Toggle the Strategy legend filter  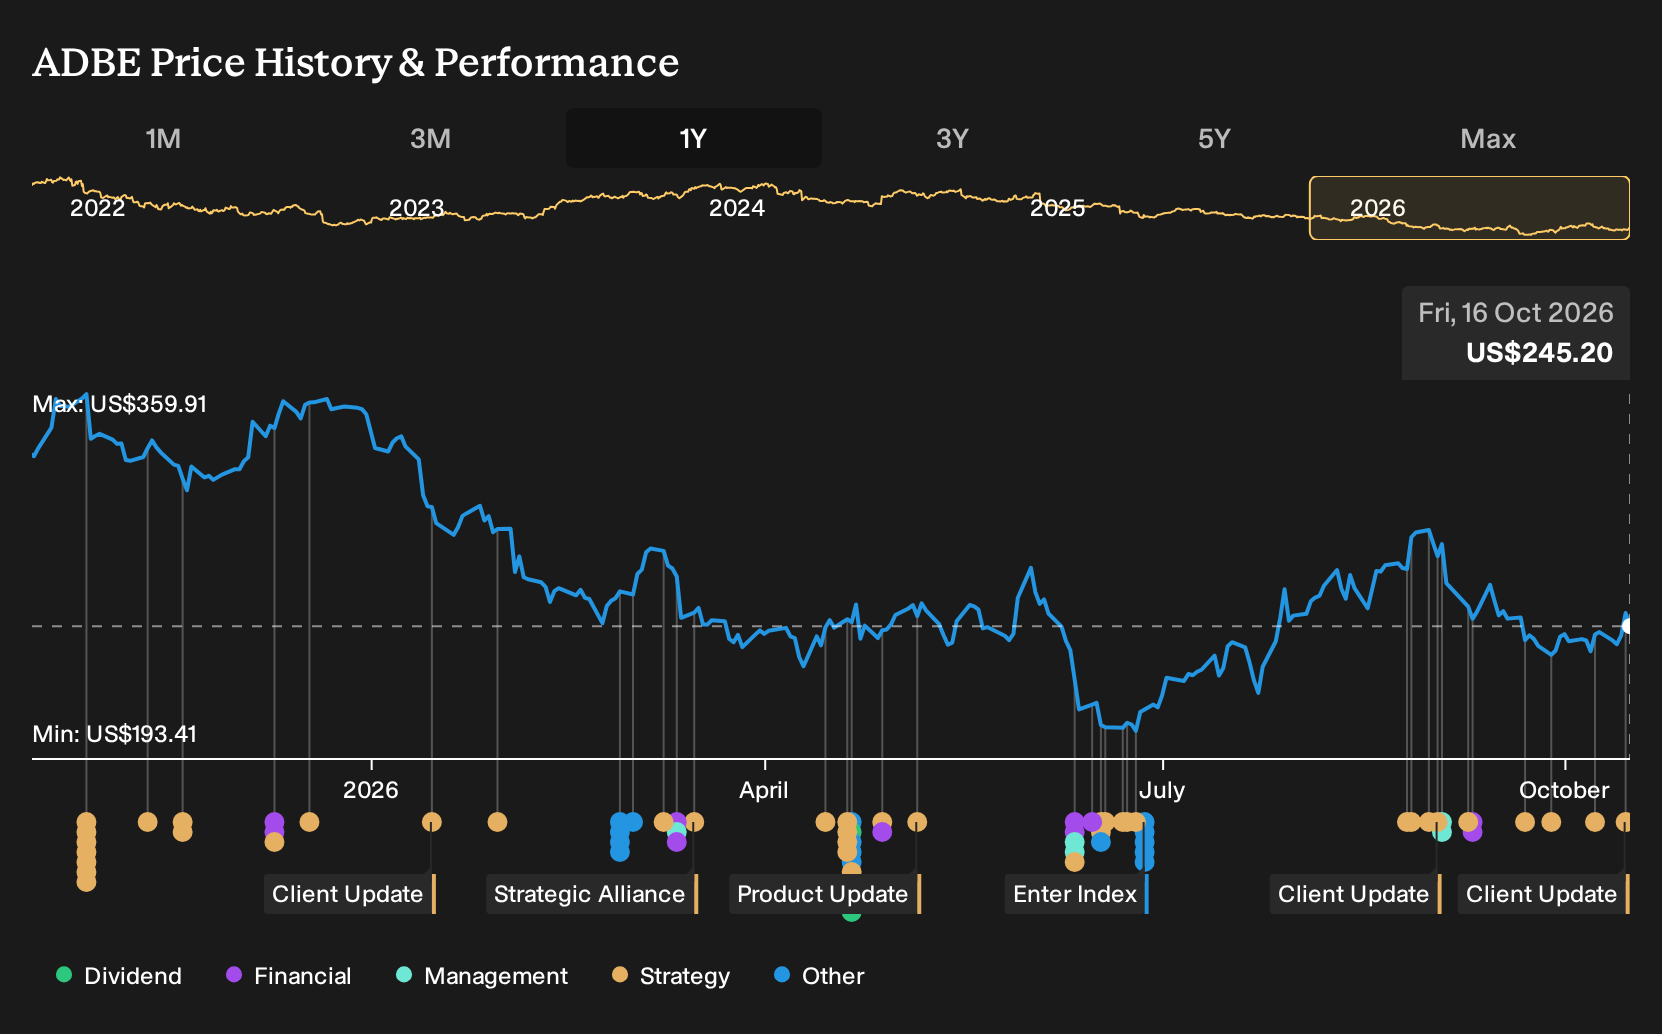[x=671, y=976]
